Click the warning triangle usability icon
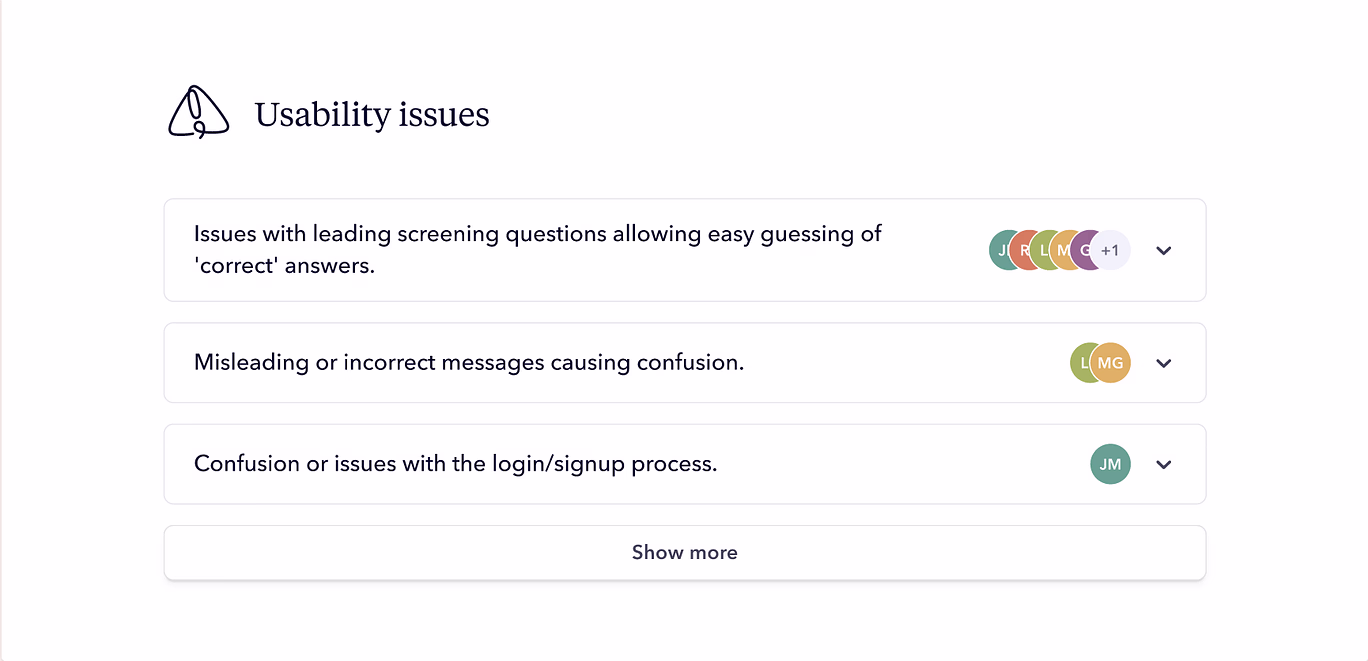Screen dimensions: 1368x661 pos(197,112)
